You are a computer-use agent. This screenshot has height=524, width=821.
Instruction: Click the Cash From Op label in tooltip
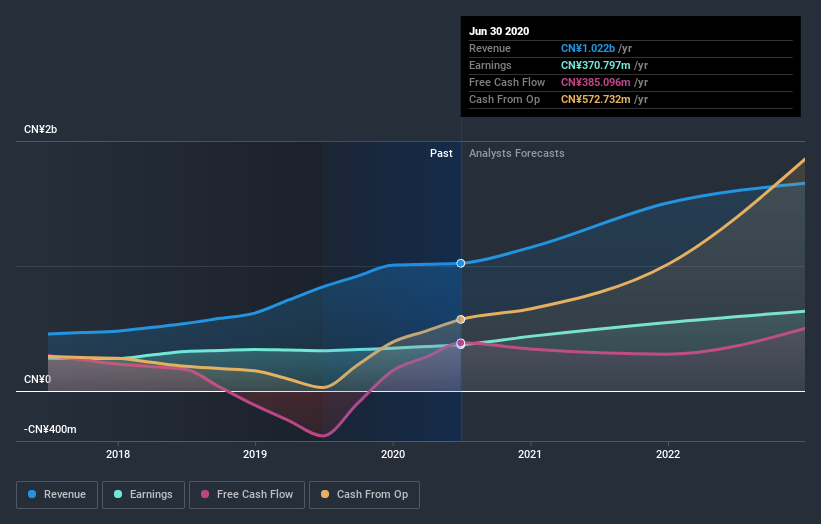point(504,99)
